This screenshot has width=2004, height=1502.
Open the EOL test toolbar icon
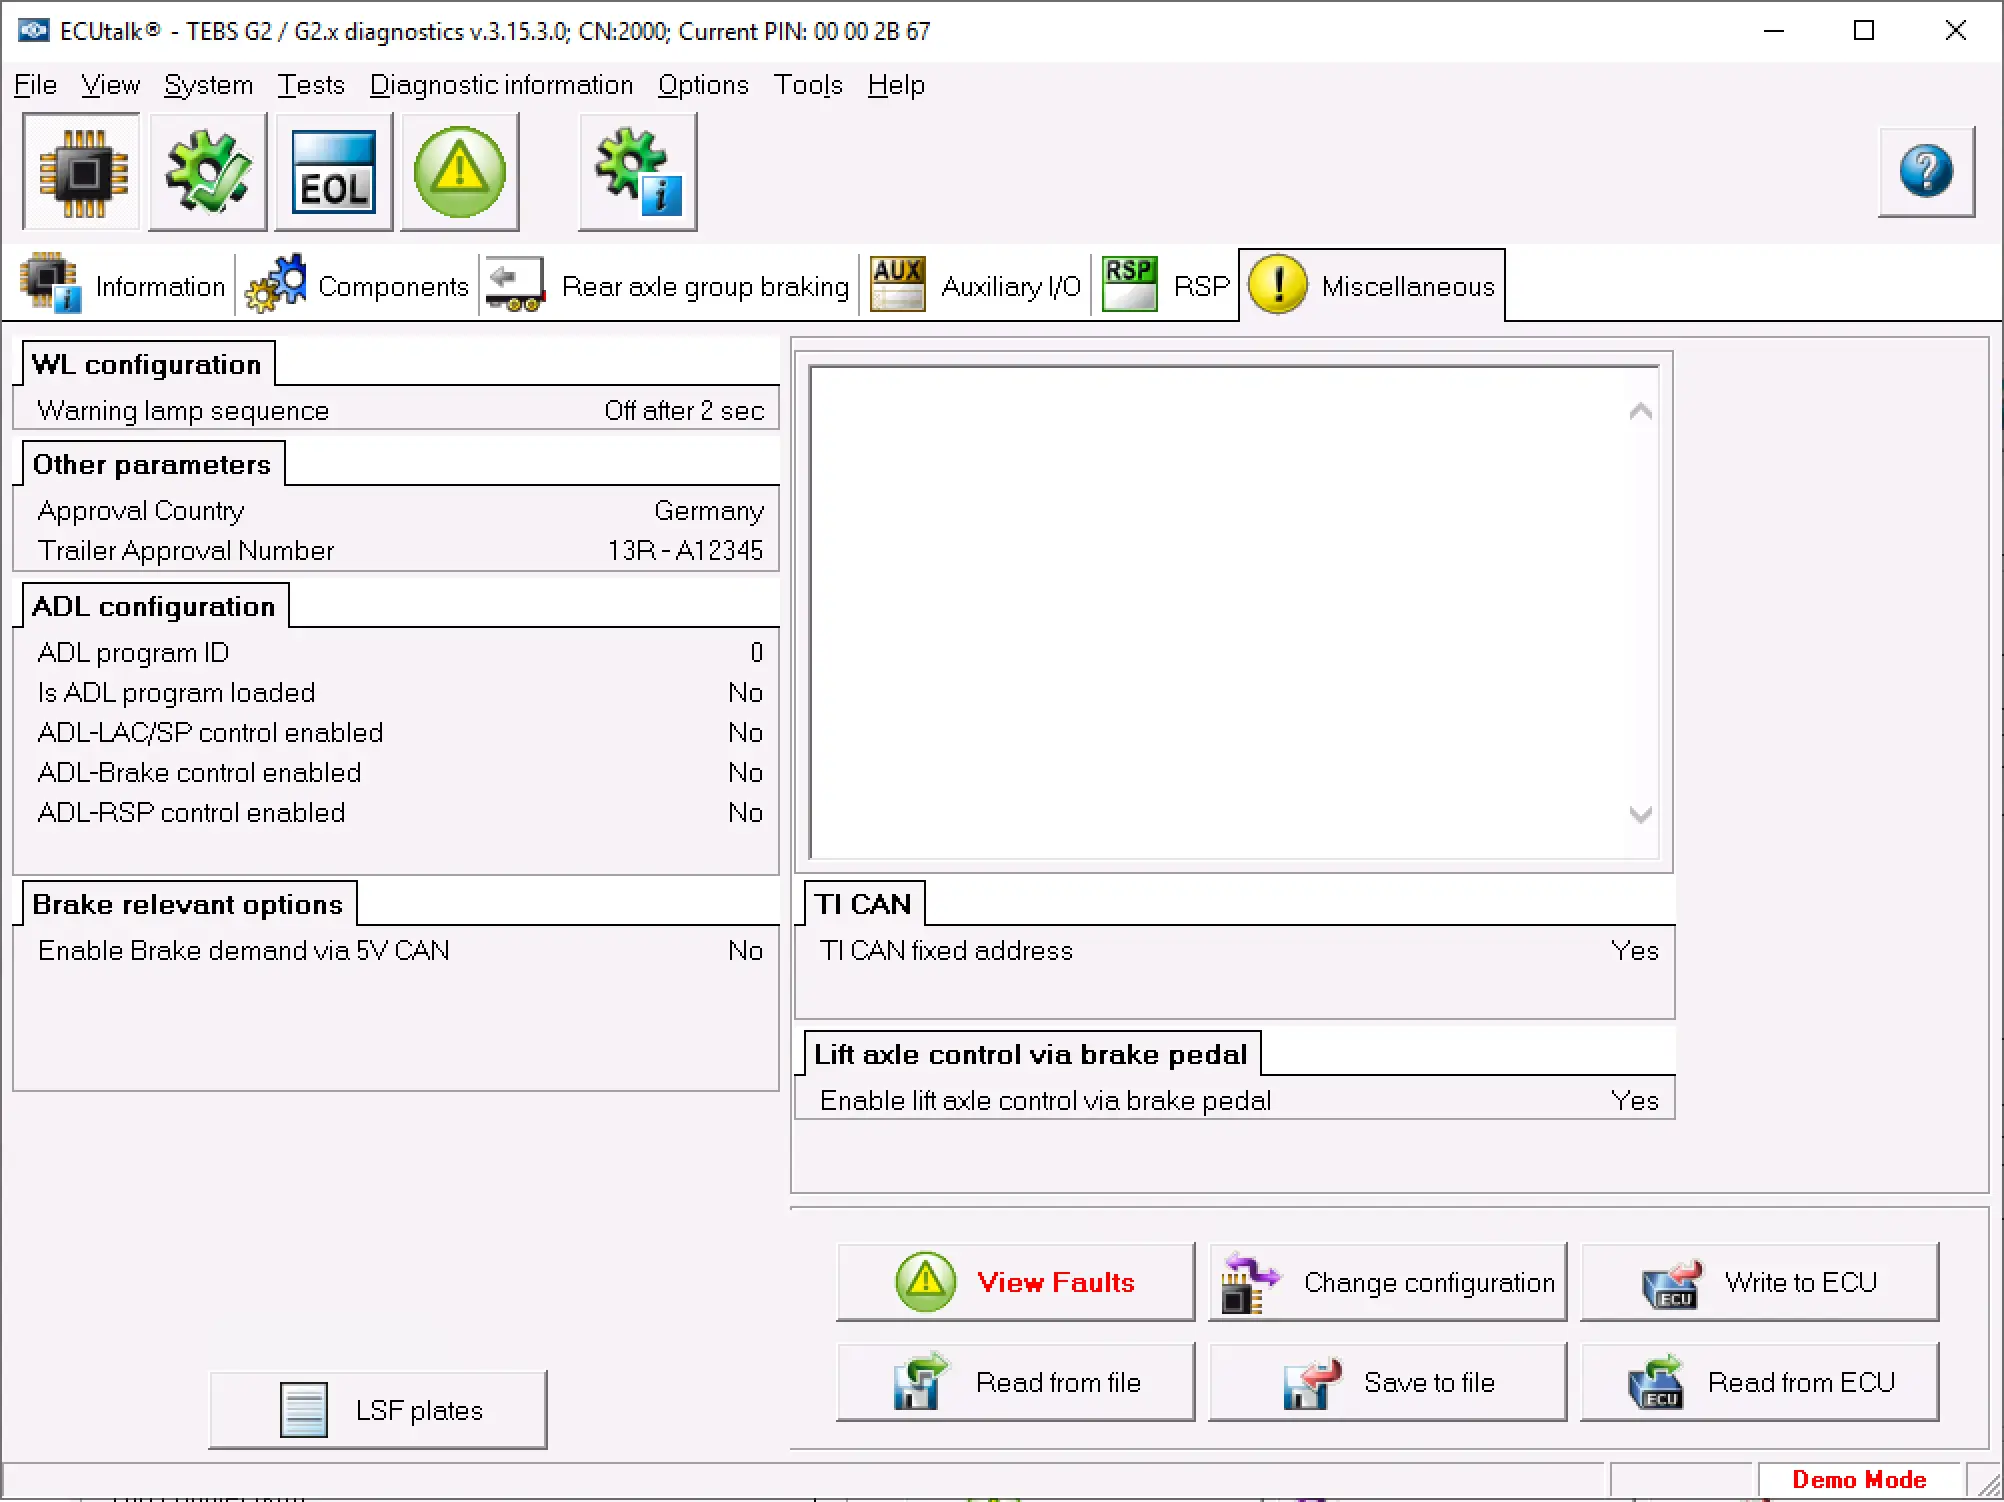334,172
